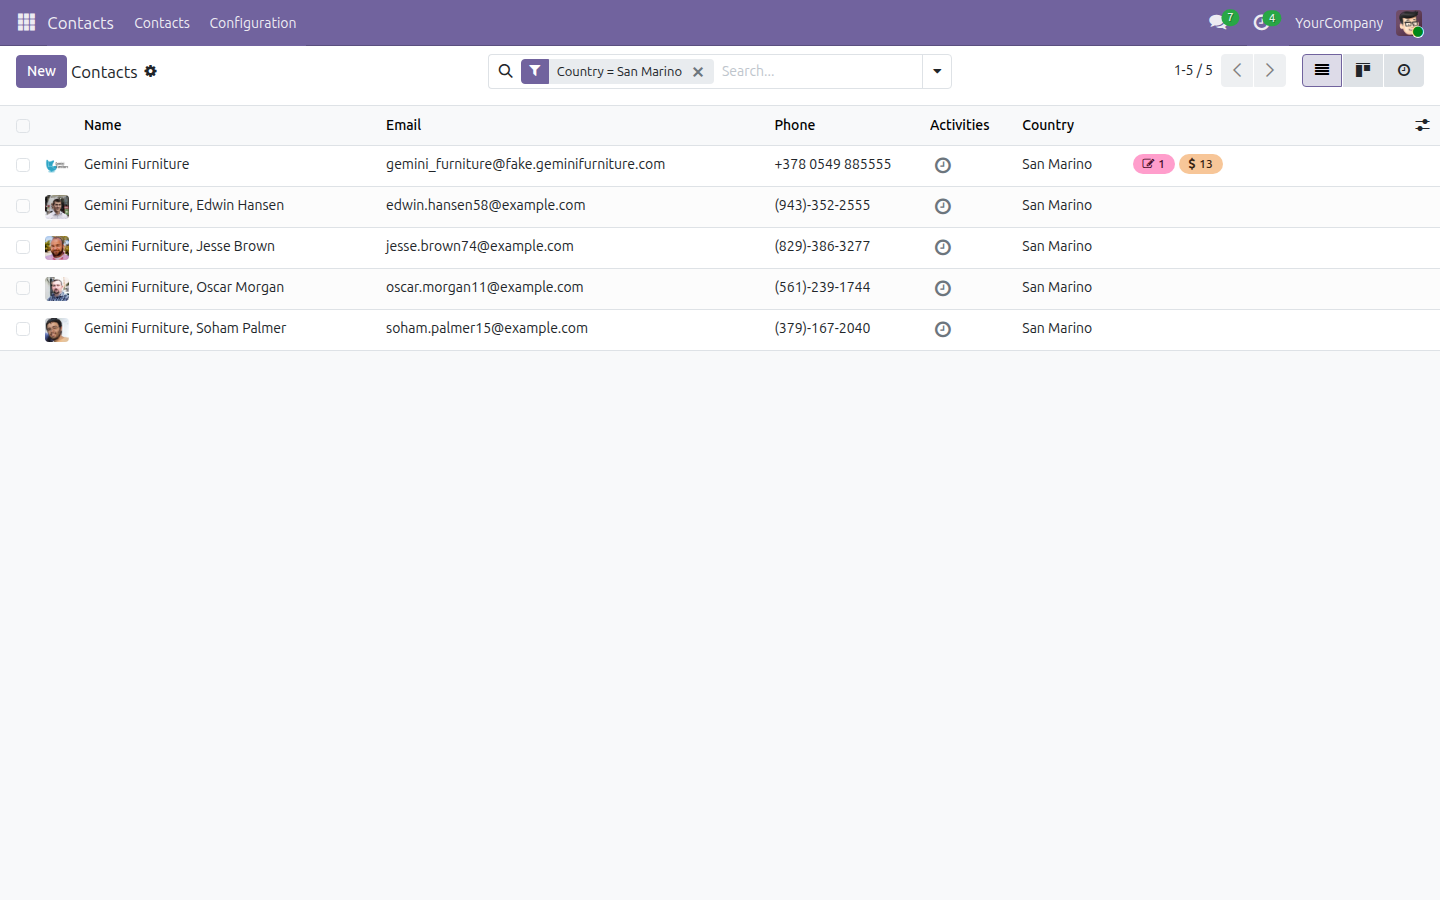Open the activities clock icon with badge 4
This screenshot has width=1440, height=900.
[x=1264, y=22]
